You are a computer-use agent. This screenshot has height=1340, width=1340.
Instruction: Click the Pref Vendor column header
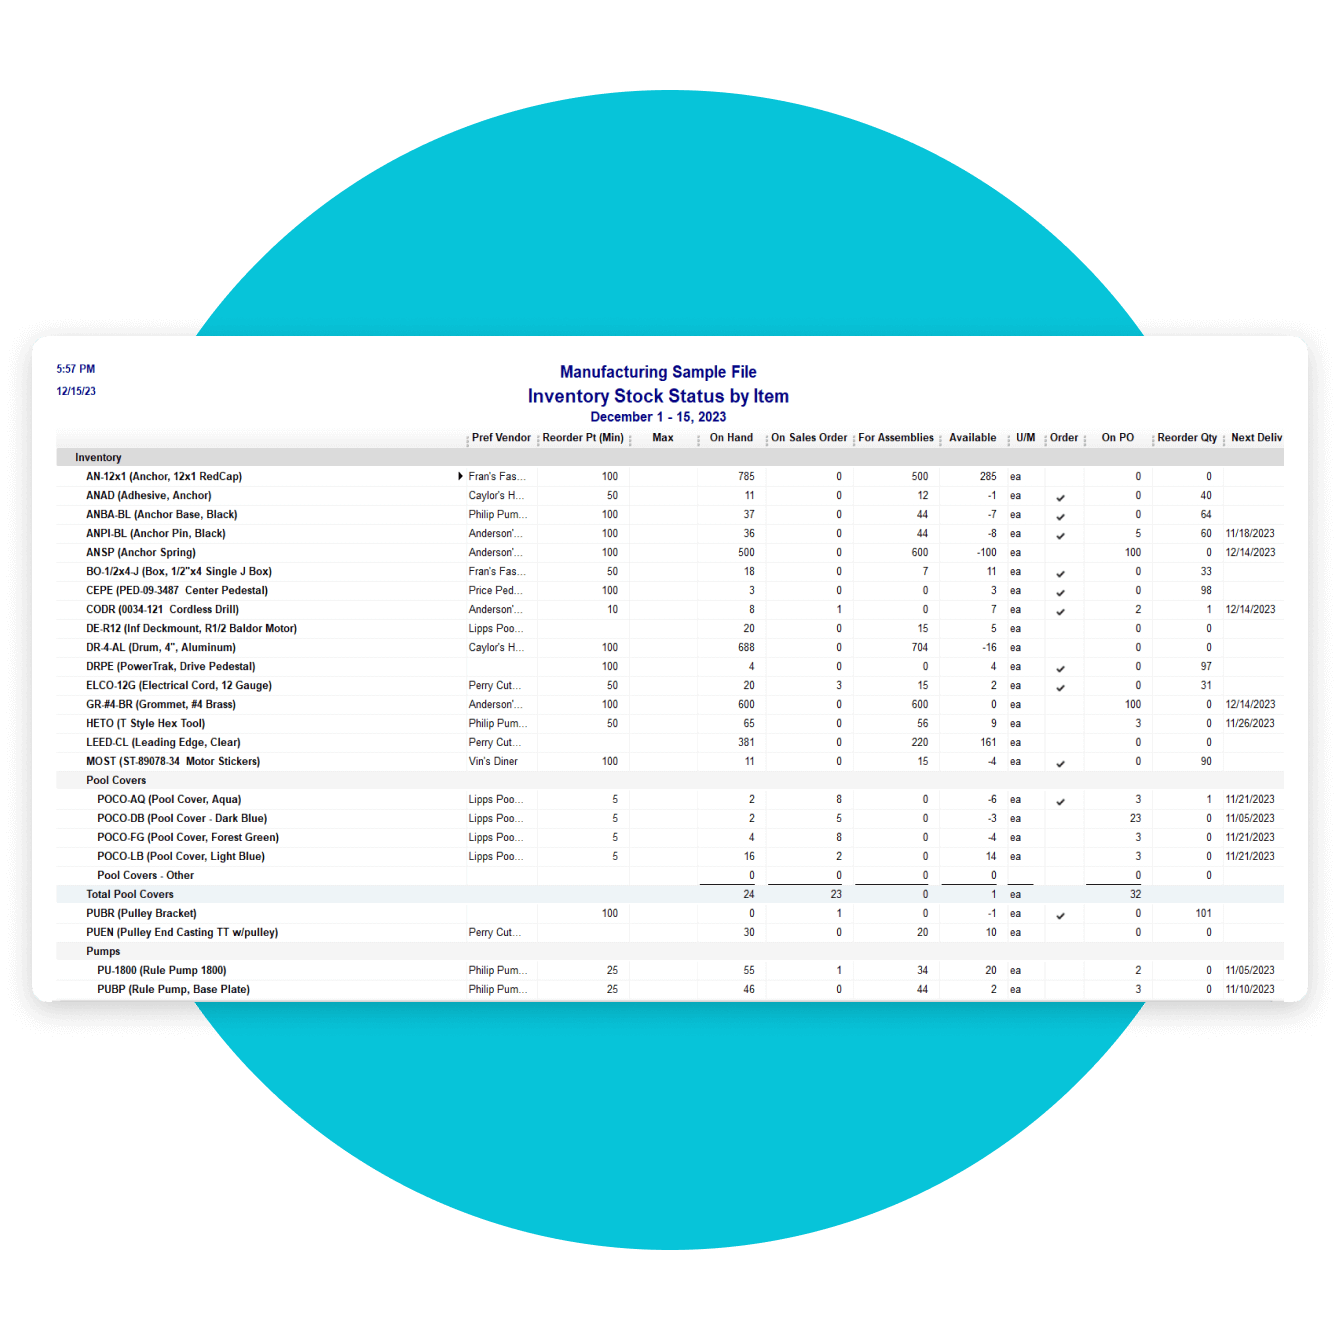click(x=501, y=437)
